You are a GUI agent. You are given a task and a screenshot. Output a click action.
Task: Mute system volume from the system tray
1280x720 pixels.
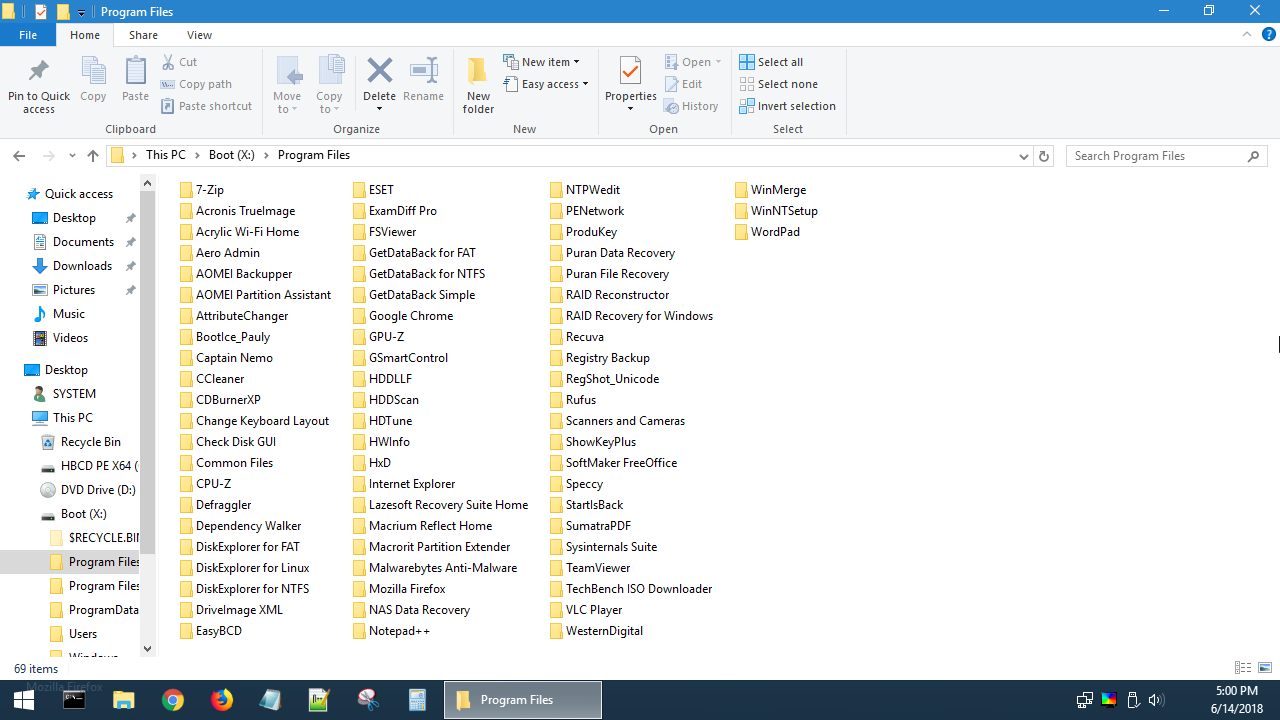[1156, 699]
